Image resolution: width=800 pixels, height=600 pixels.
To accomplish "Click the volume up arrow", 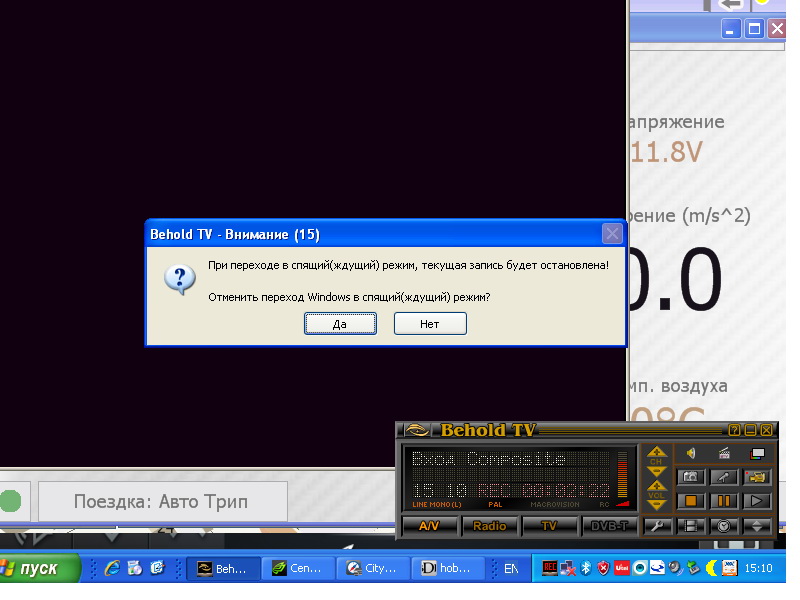I will coord(656,486).
